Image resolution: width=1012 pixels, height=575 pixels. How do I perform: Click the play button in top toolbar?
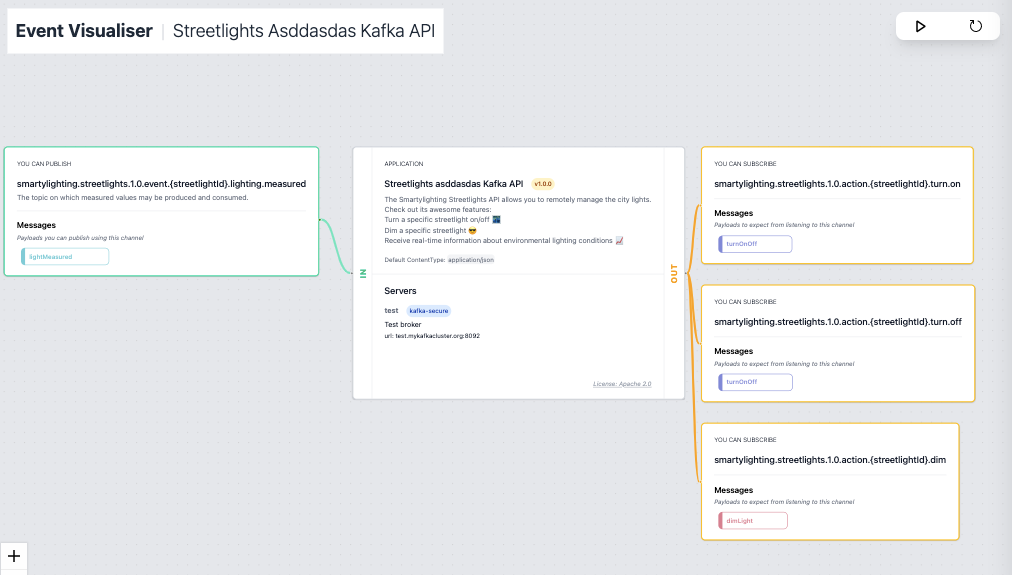click(921, 26)
